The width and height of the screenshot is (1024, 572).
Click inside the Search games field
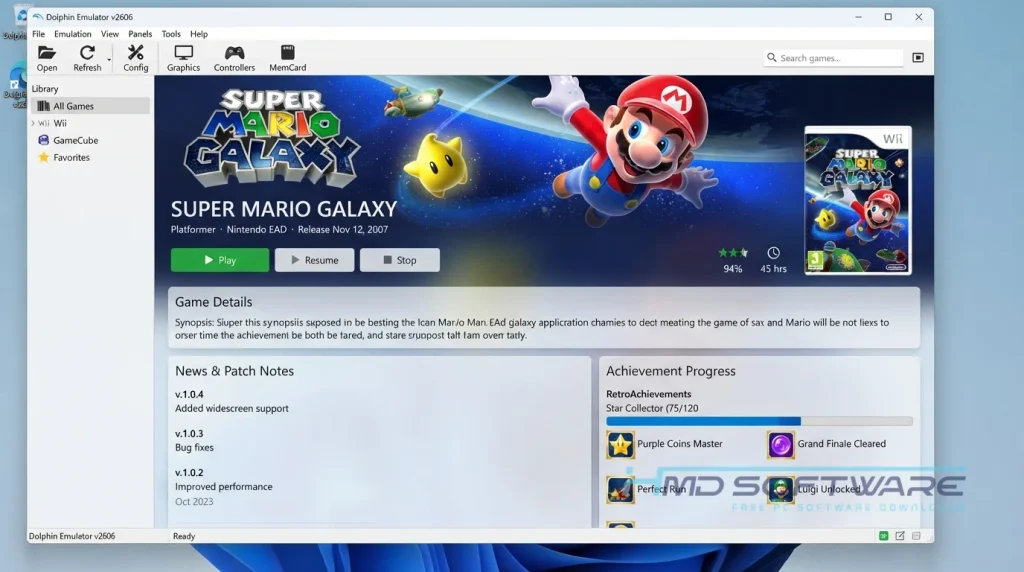click(x=833, y=58)
